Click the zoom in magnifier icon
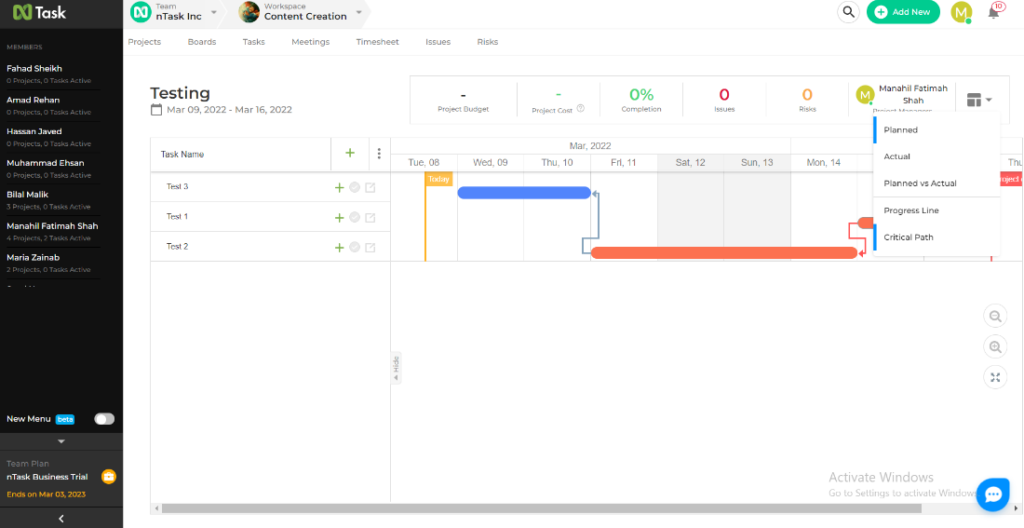The height and width of the screenshot is (528, 1024). pyautogui.click(x=995, y=347)
